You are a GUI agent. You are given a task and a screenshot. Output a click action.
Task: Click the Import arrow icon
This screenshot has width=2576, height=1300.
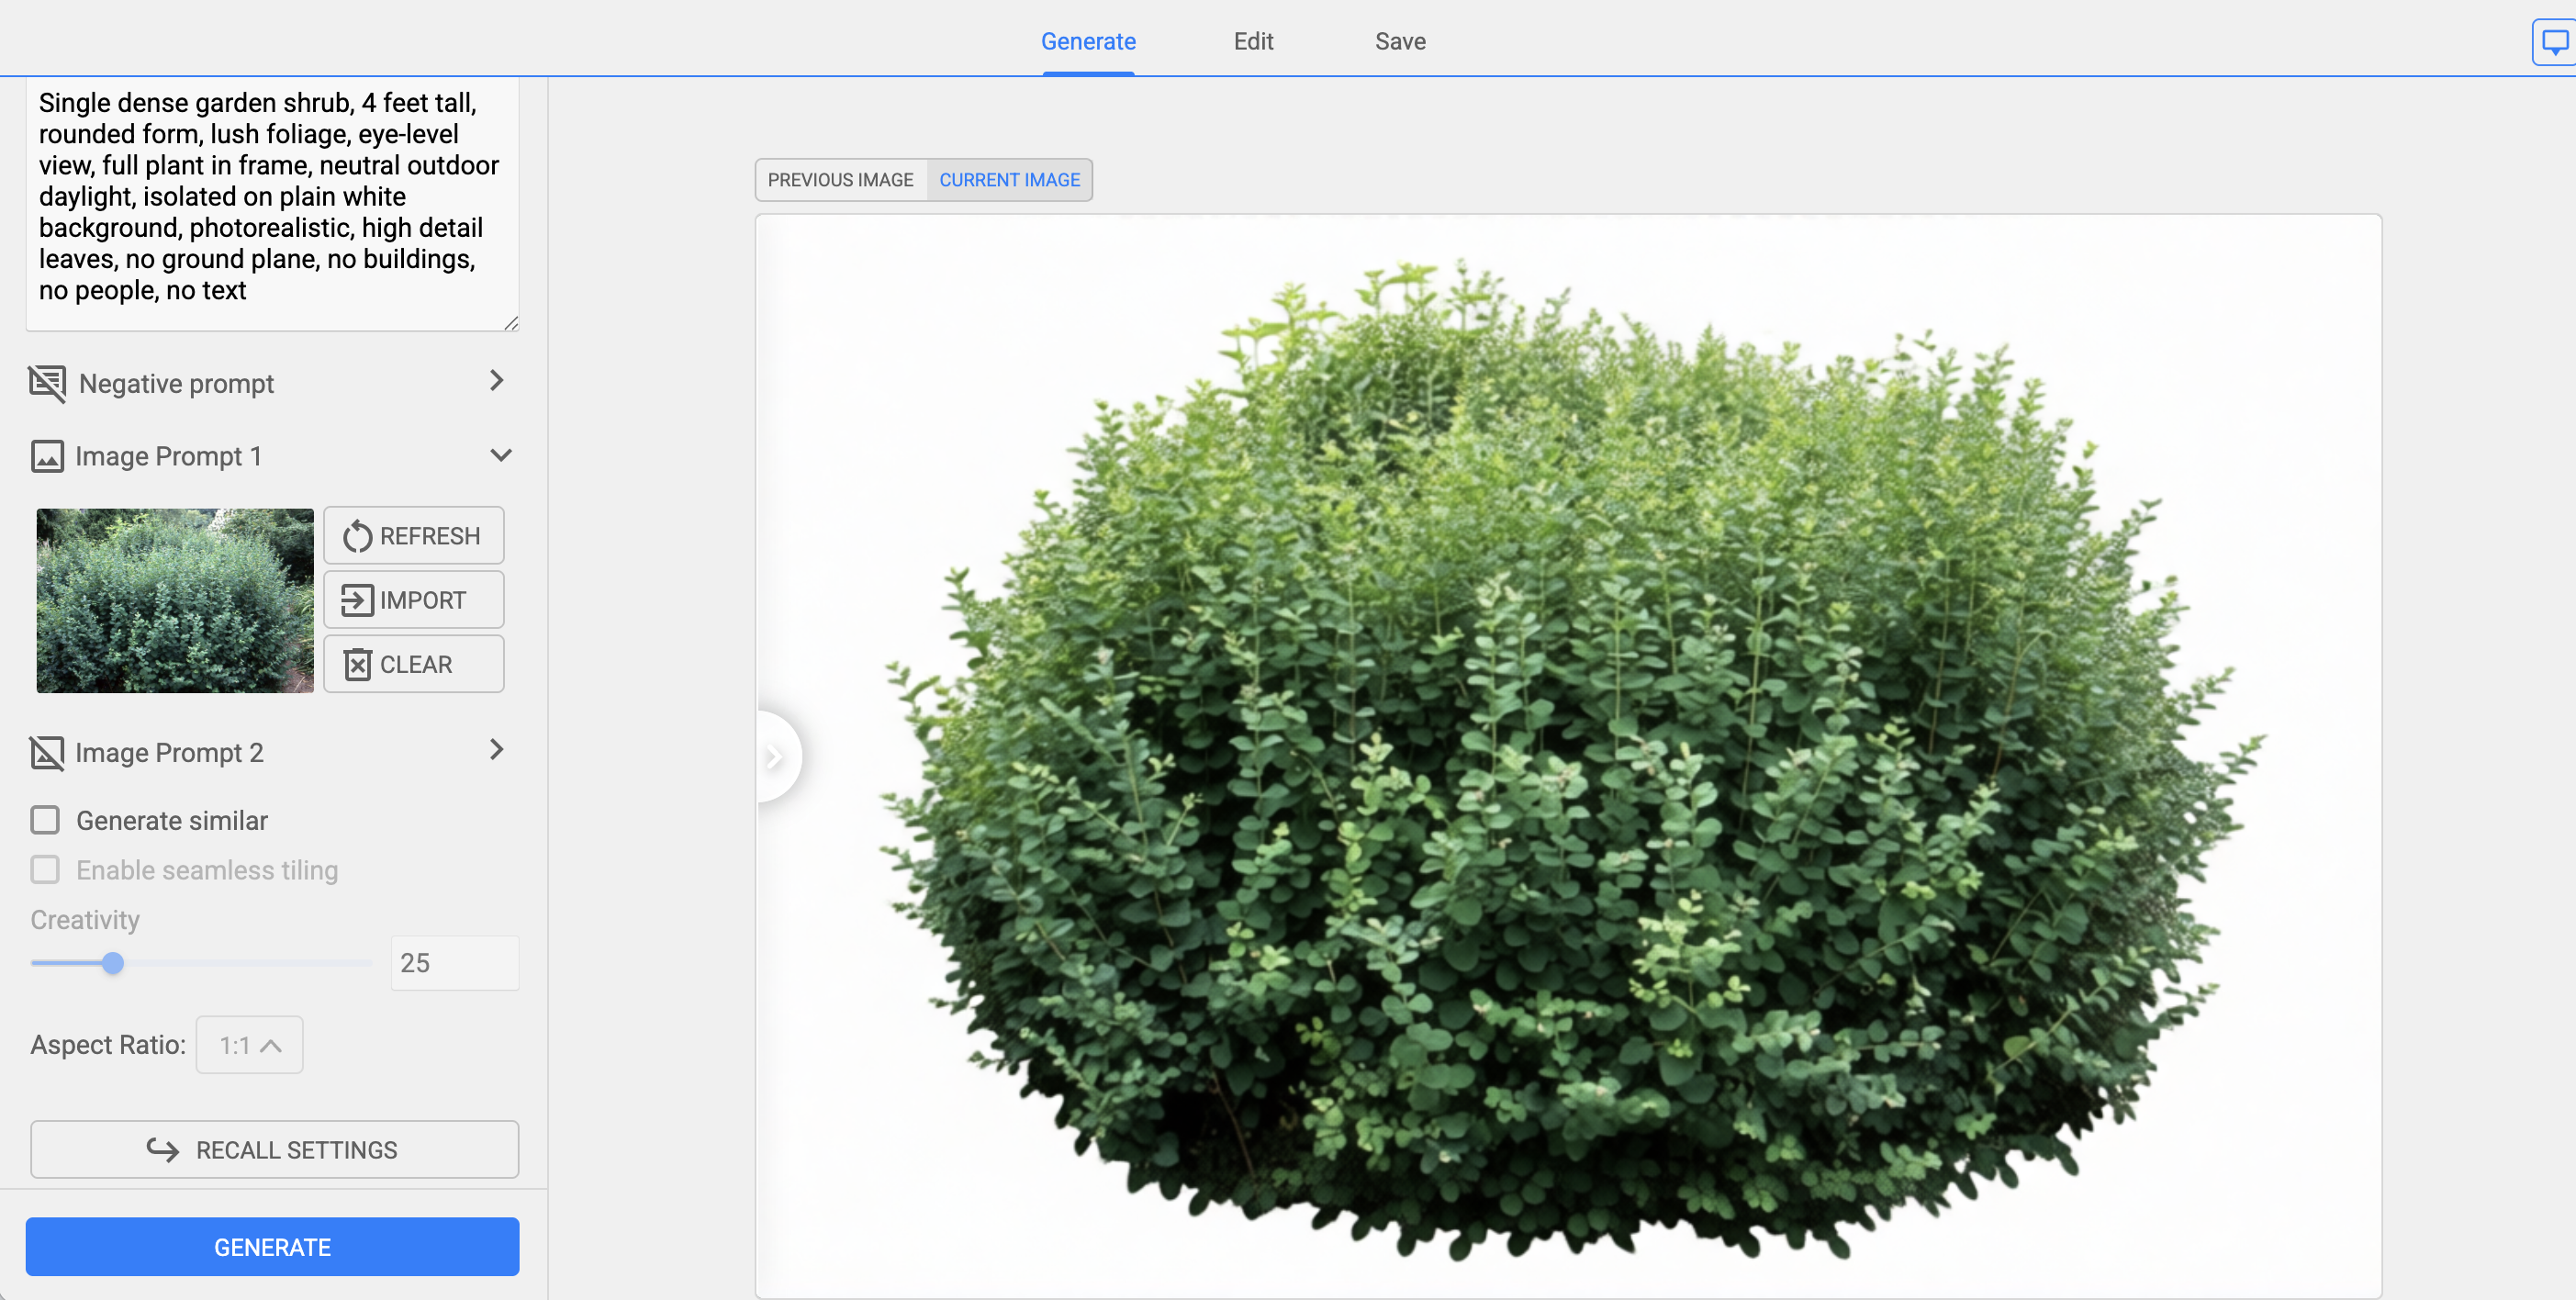click(x=357, y=600)
